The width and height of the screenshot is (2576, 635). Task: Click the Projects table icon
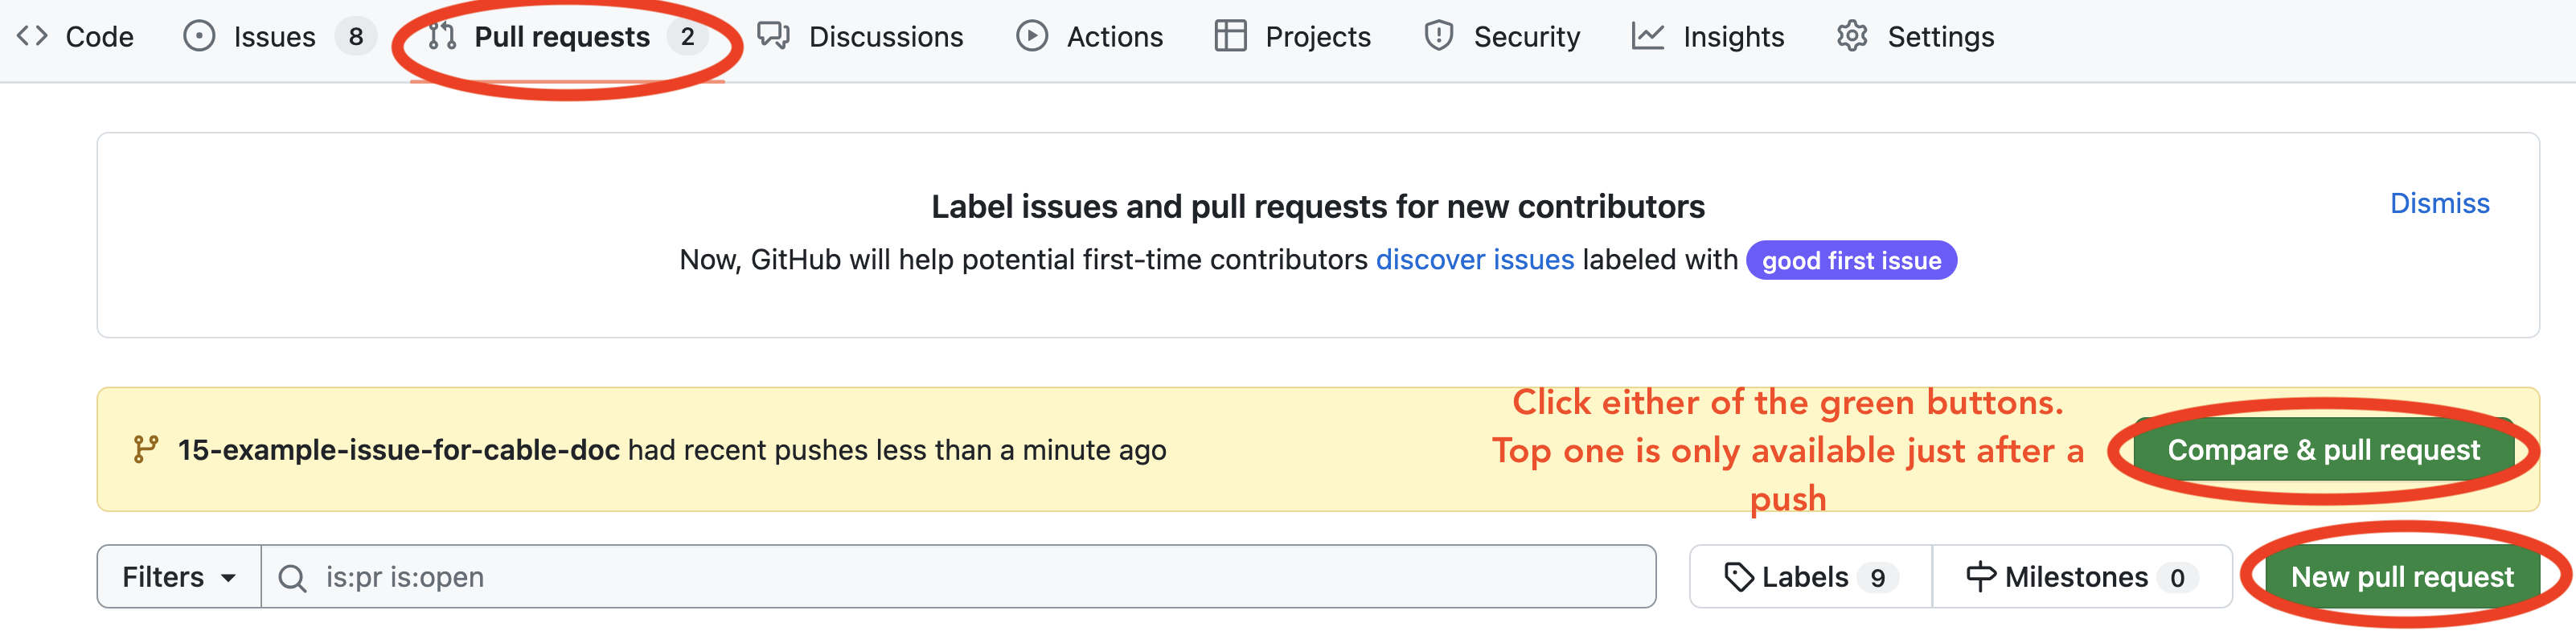click(1230, 36)
